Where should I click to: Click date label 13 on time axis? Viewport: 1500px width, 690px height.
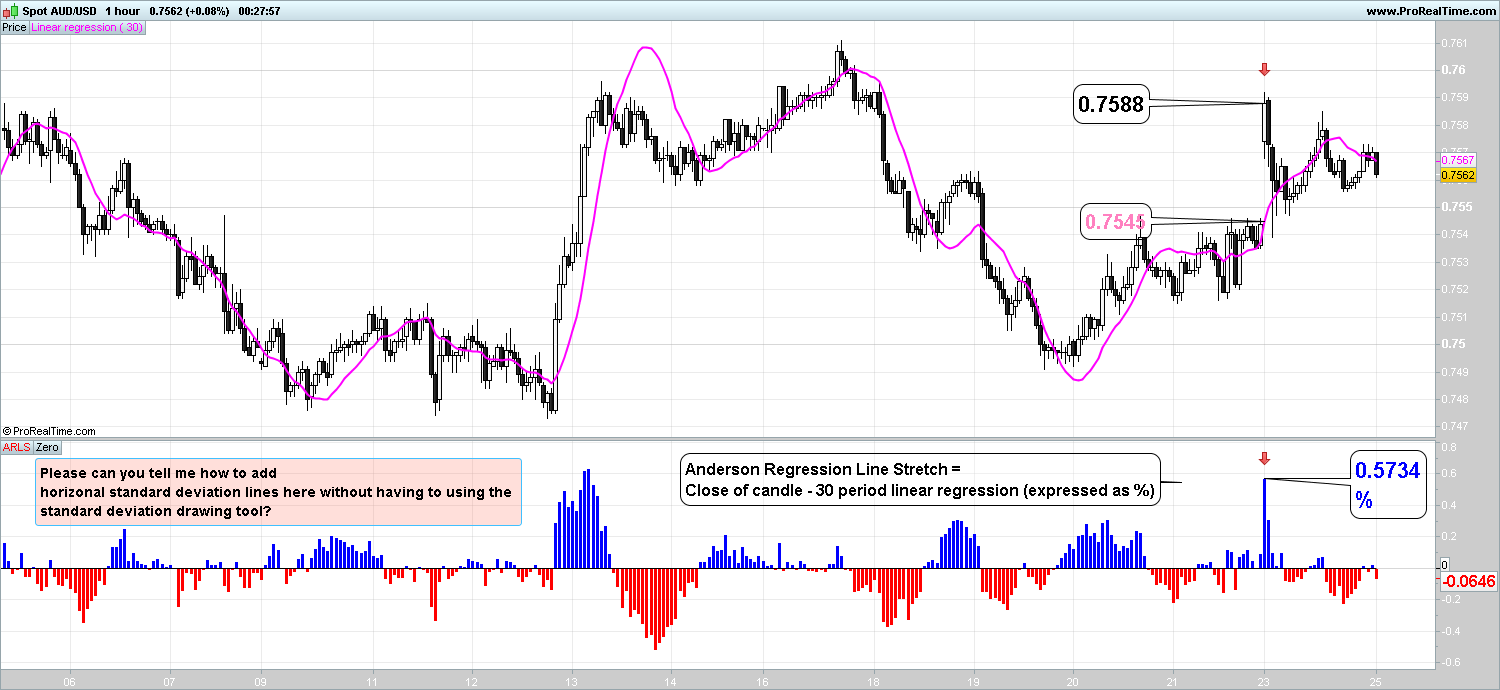pos(571,680)
